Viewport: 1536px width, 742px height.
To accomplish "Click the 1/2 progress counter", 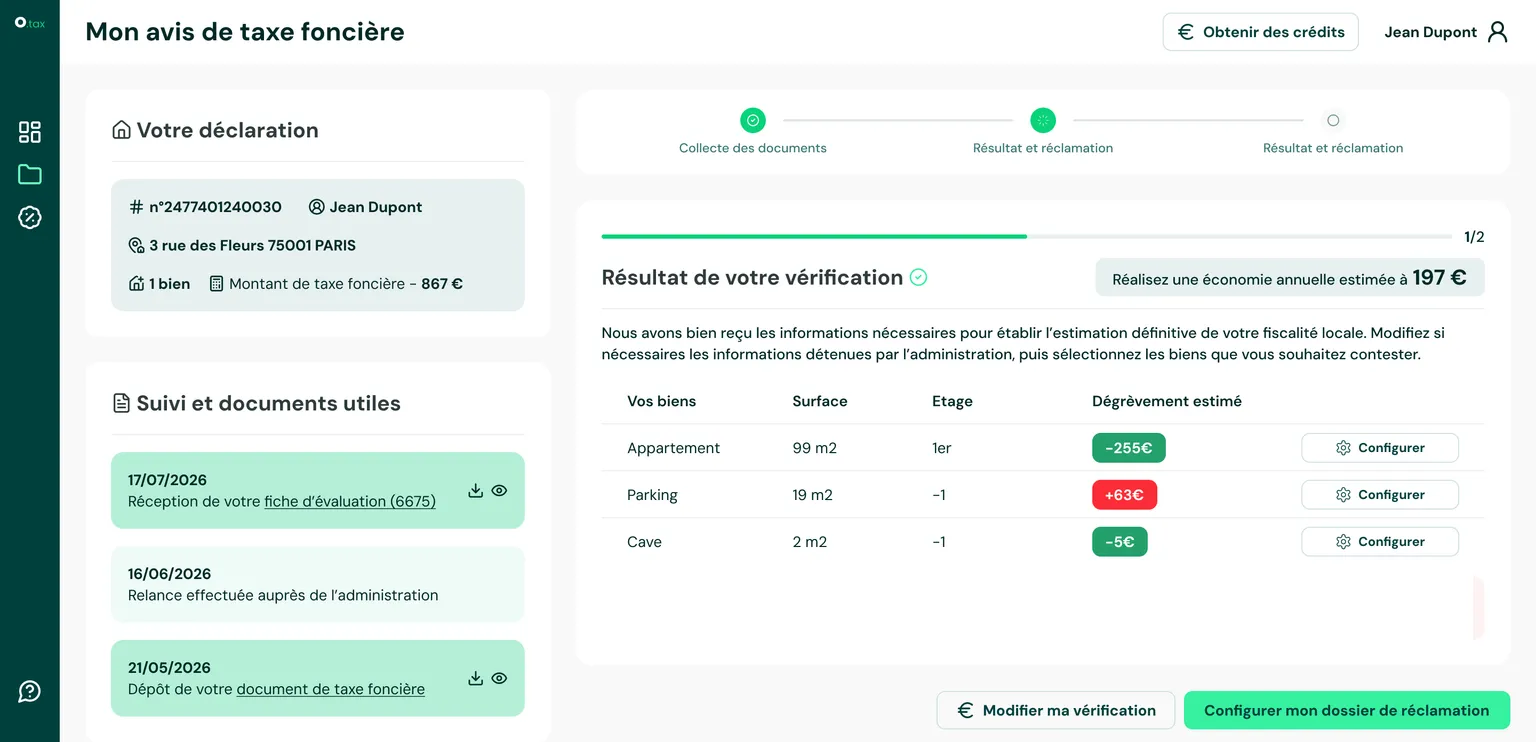I will click(1474, 237).
